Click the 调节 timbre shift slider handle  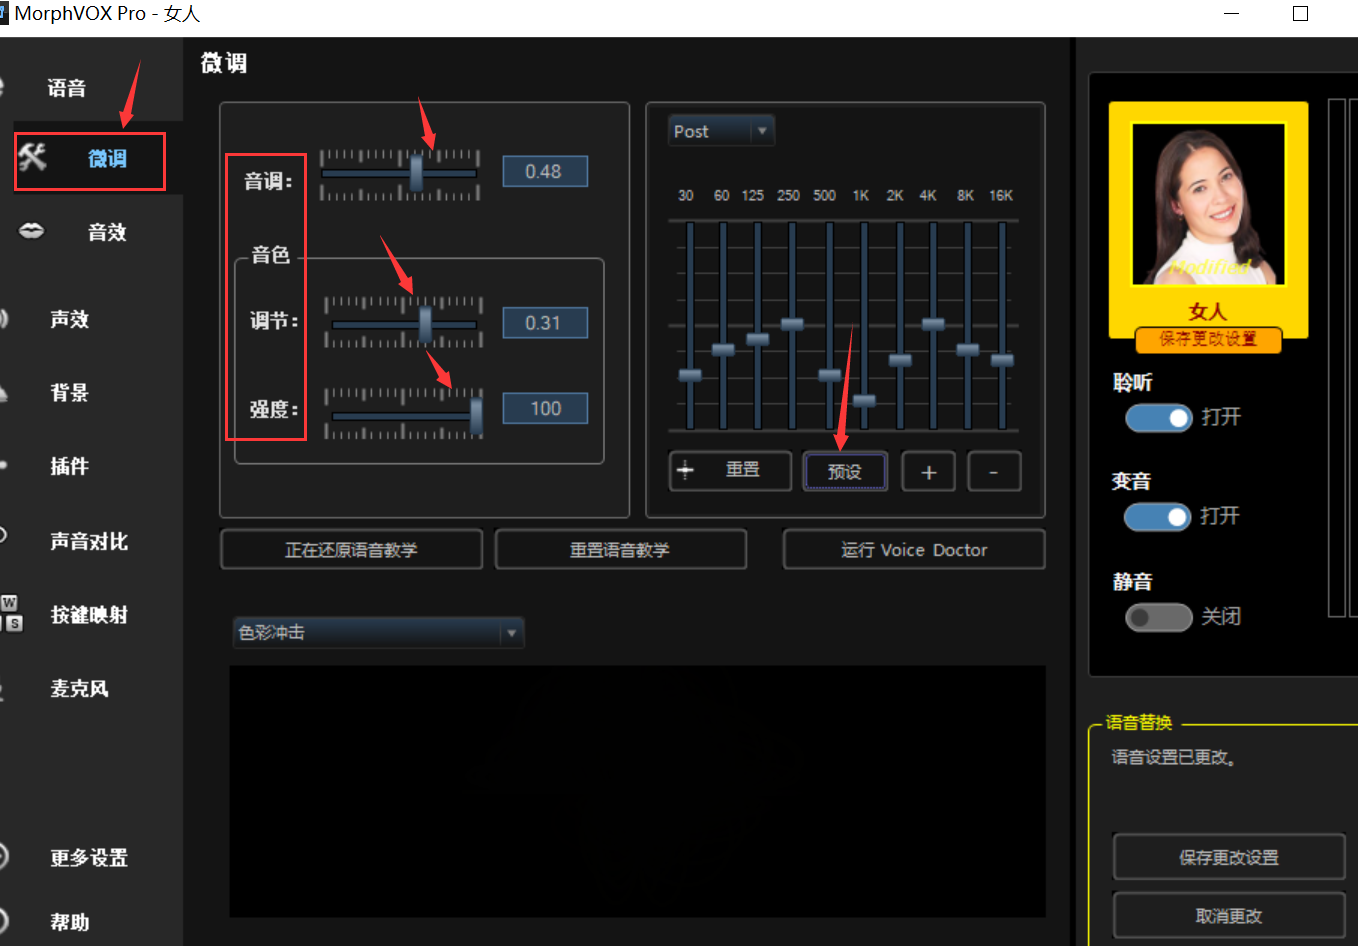coord(425,323)
